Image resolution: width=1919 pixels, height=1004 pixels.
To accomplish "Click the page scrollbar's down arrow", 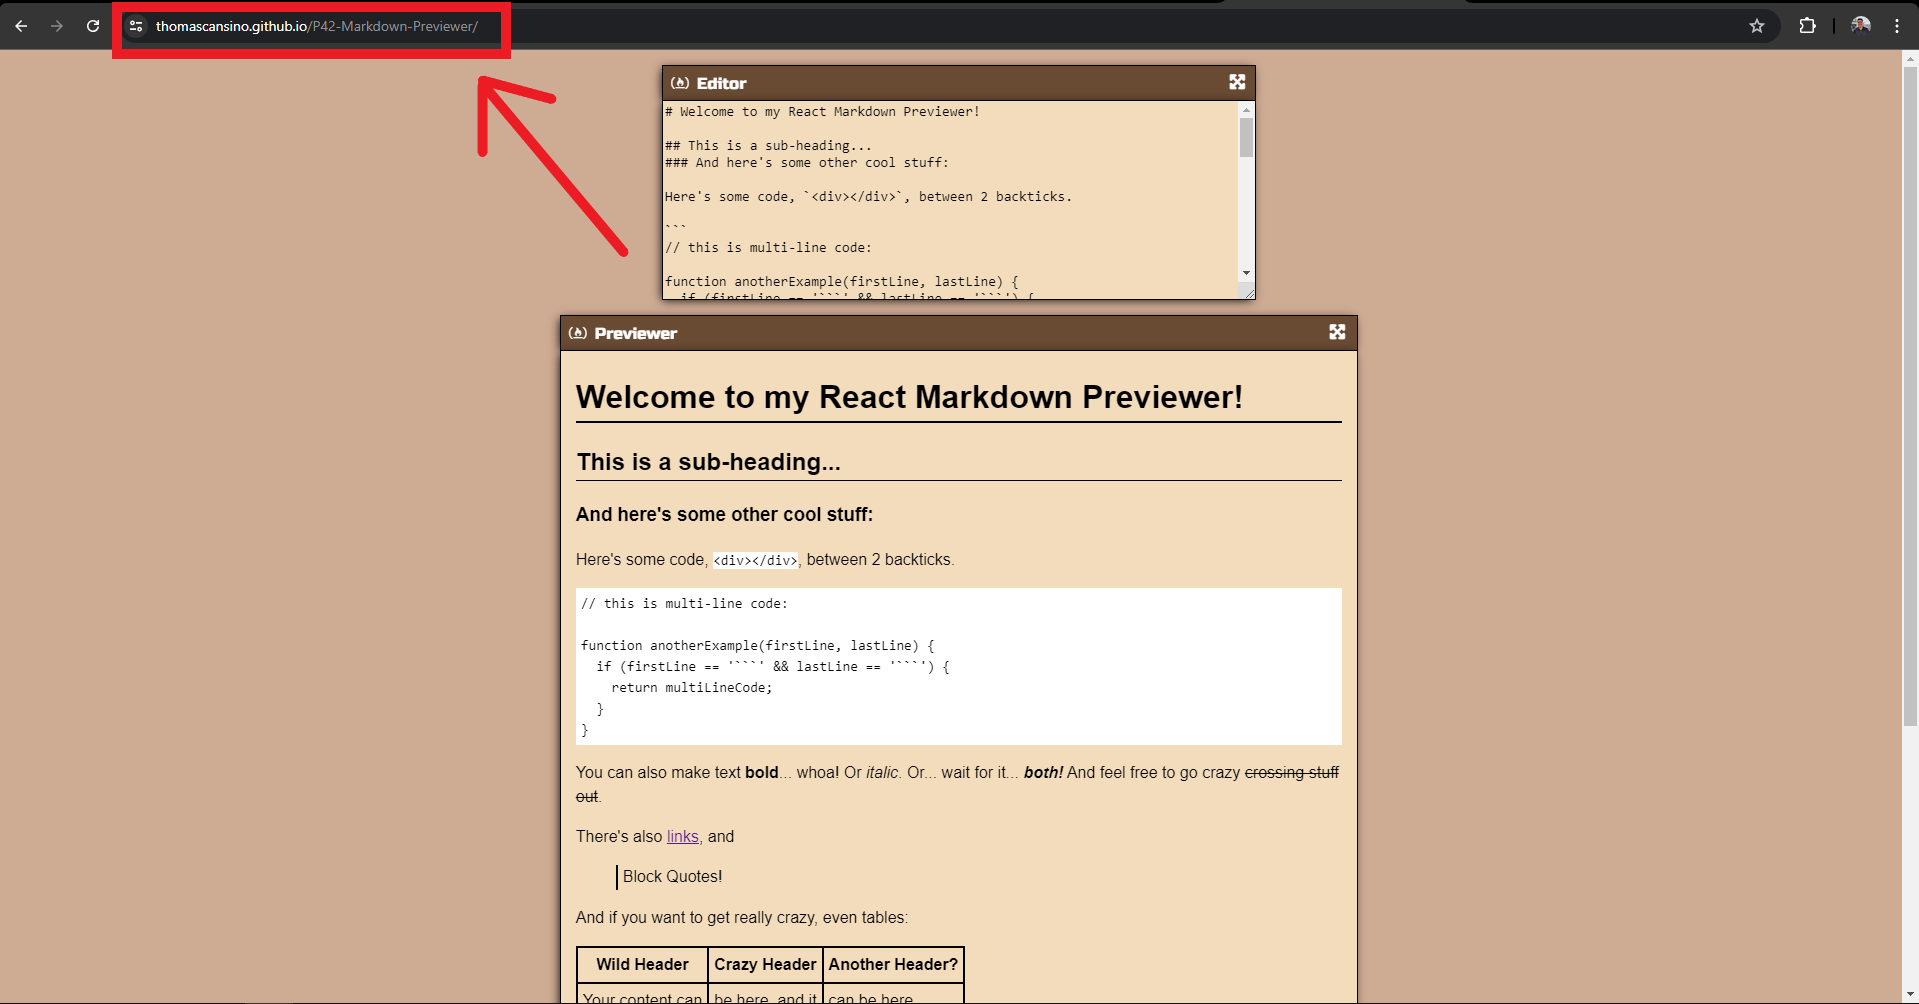I will pyautogui.click(x=1910, y=996).
